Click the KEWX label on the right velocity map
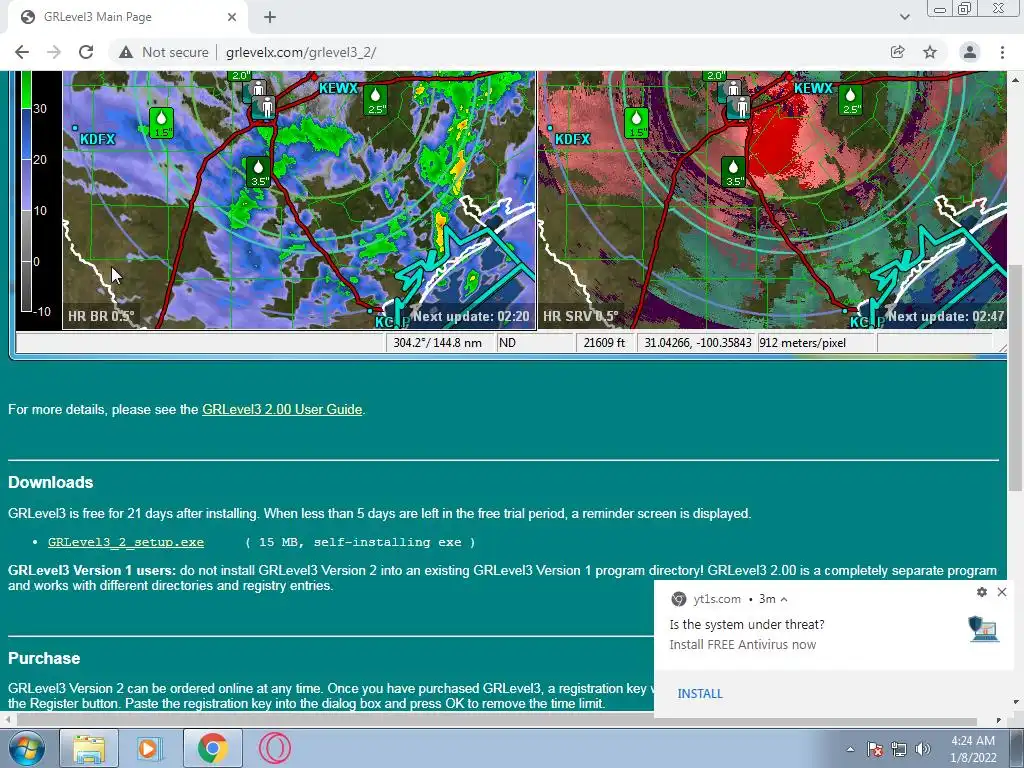1024x768 pixels. pos(814,88)
